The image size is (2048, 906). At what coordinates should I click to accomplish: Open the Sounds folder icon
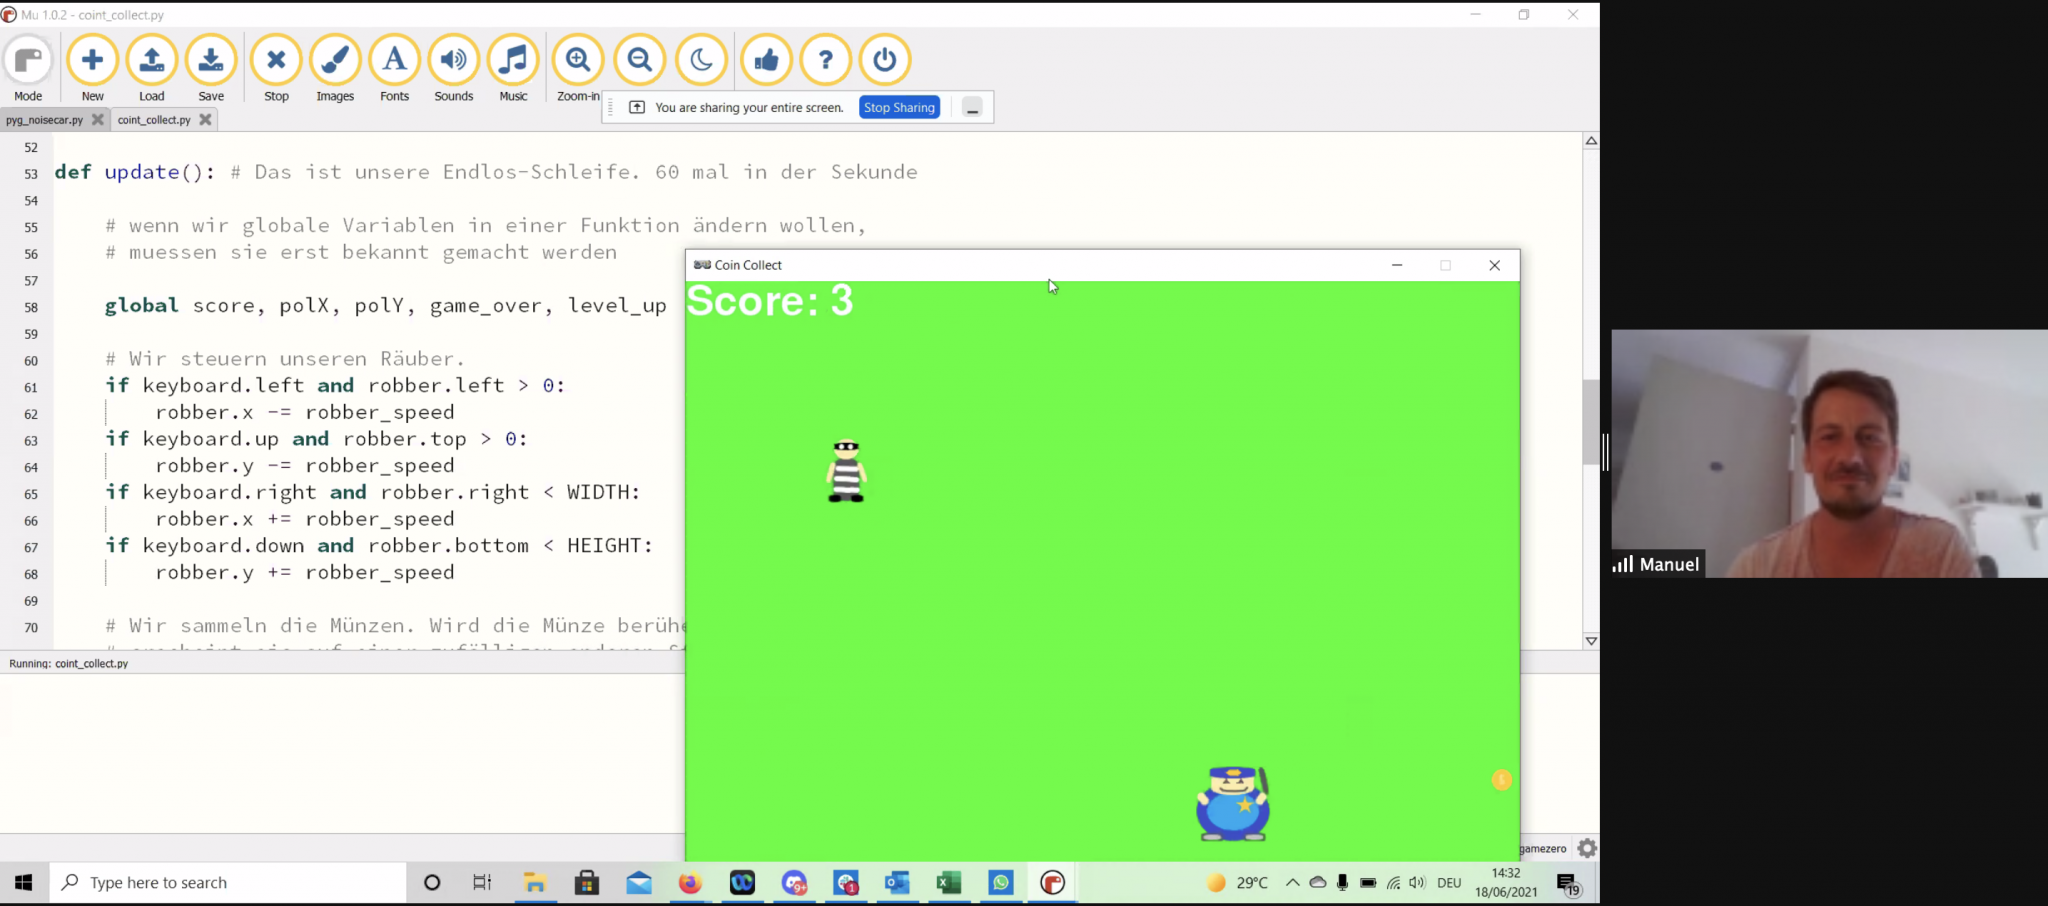453,60
